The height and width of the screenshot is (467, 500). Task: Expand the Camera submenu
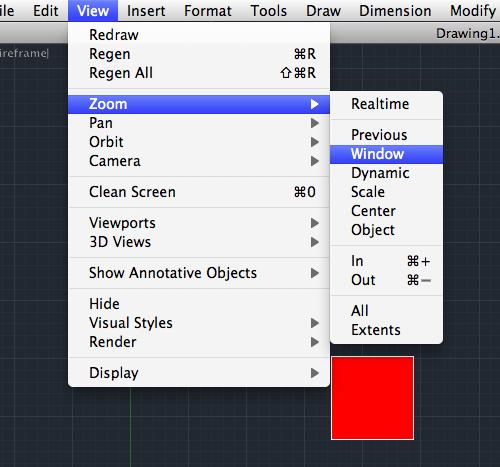click(199, 161)
